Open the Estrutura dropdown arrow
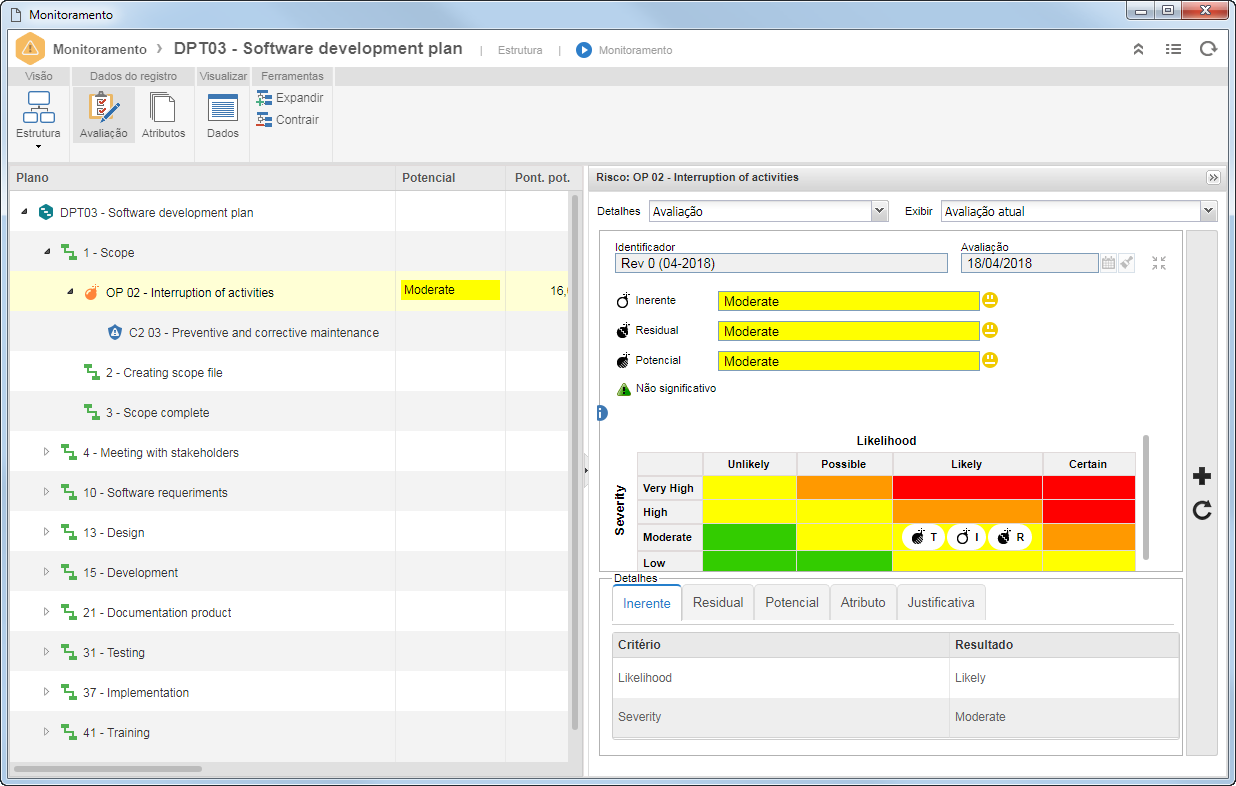Screen dimensions: 1236x786 click(38, 147)
